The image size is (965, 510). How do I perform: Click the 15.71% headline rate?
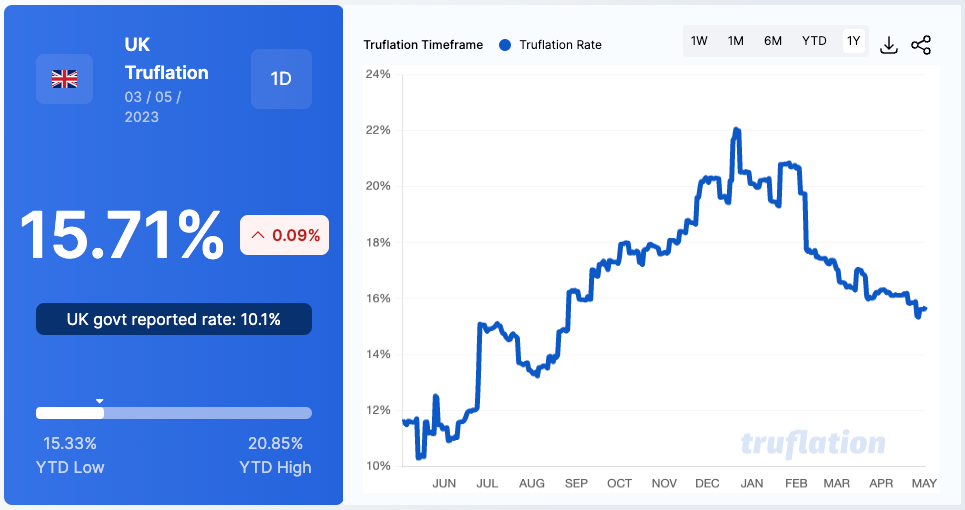click(x=122, y=237)
